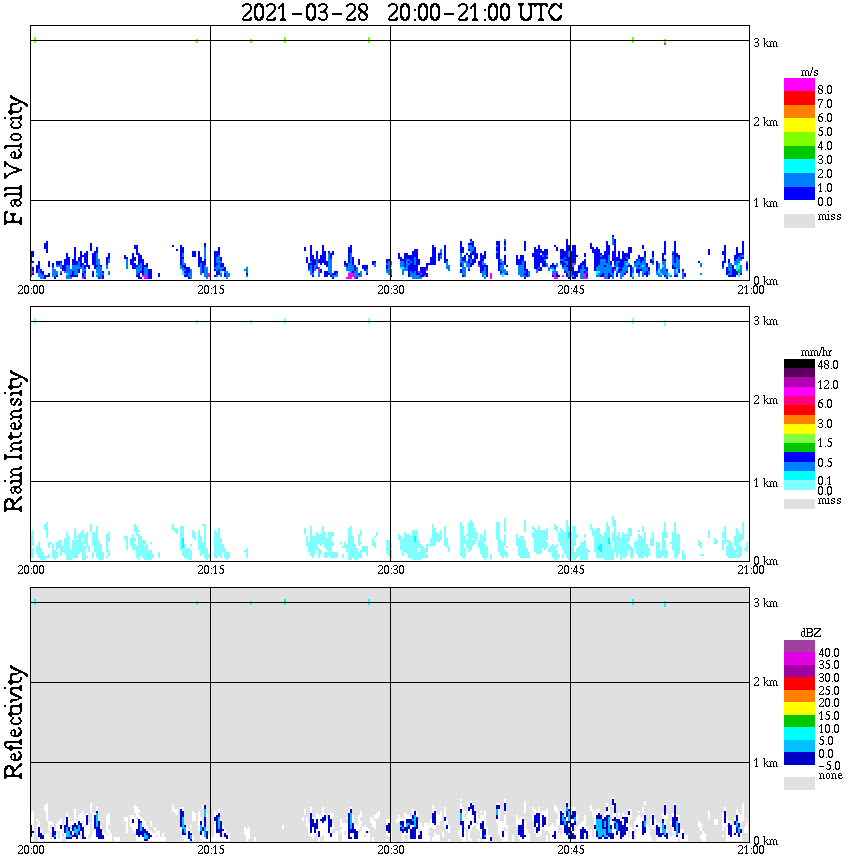This screenshot has height=868, width=850.
Task: Click the 2 km label on Reflectivity plot
Action: 765,682
